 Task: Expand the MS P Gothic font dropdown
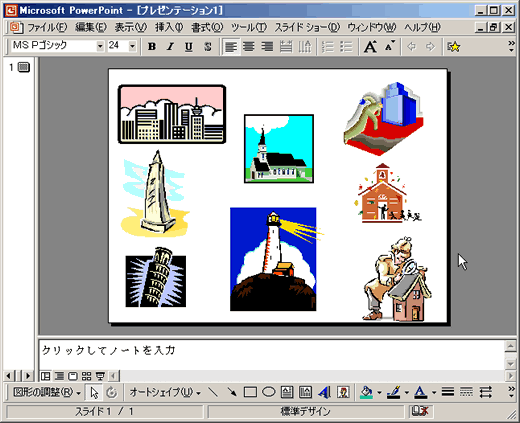point(100,46)
